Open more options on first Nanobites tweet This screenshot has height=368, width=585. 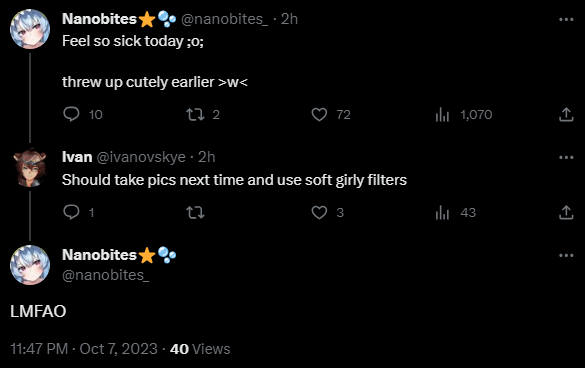(566, 19)
